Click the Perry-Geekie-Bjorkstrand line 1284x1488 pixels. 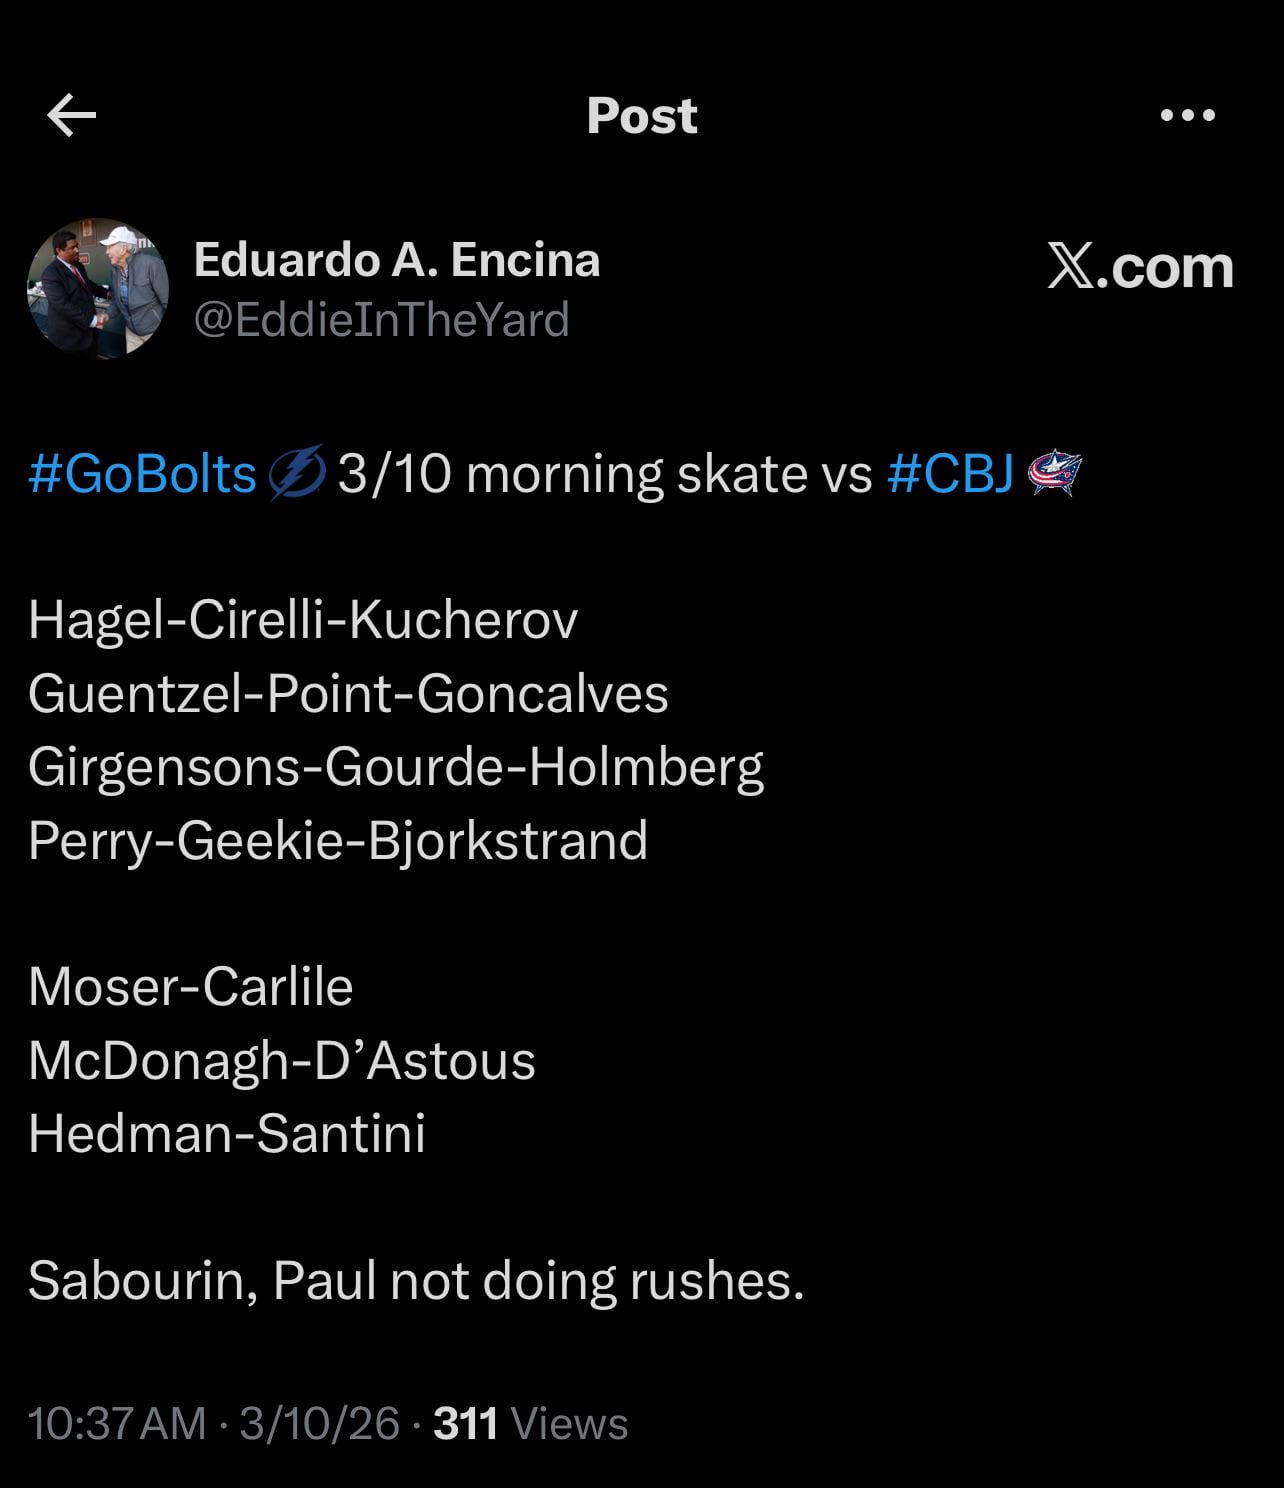[x=338, y=840]
